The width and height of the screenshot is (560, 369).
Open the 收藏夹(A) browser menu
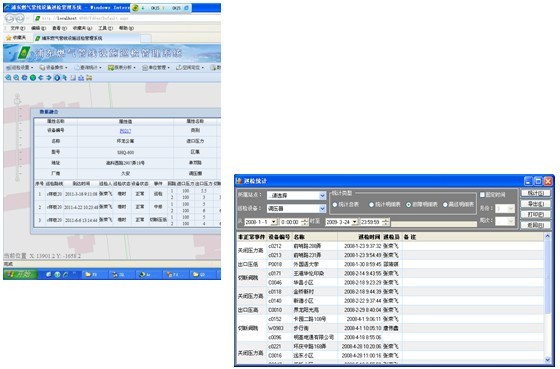point(82,28)
